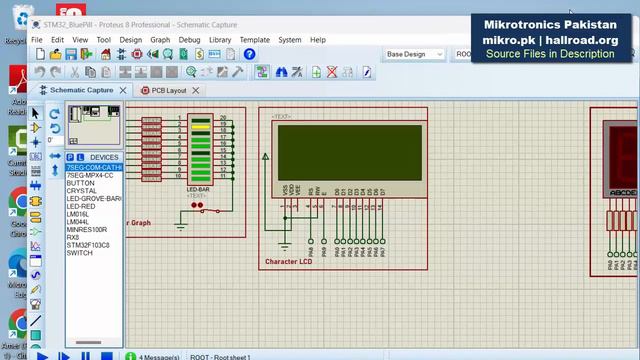Click the L library manager button
640x360 pixels.
point(80,157)
